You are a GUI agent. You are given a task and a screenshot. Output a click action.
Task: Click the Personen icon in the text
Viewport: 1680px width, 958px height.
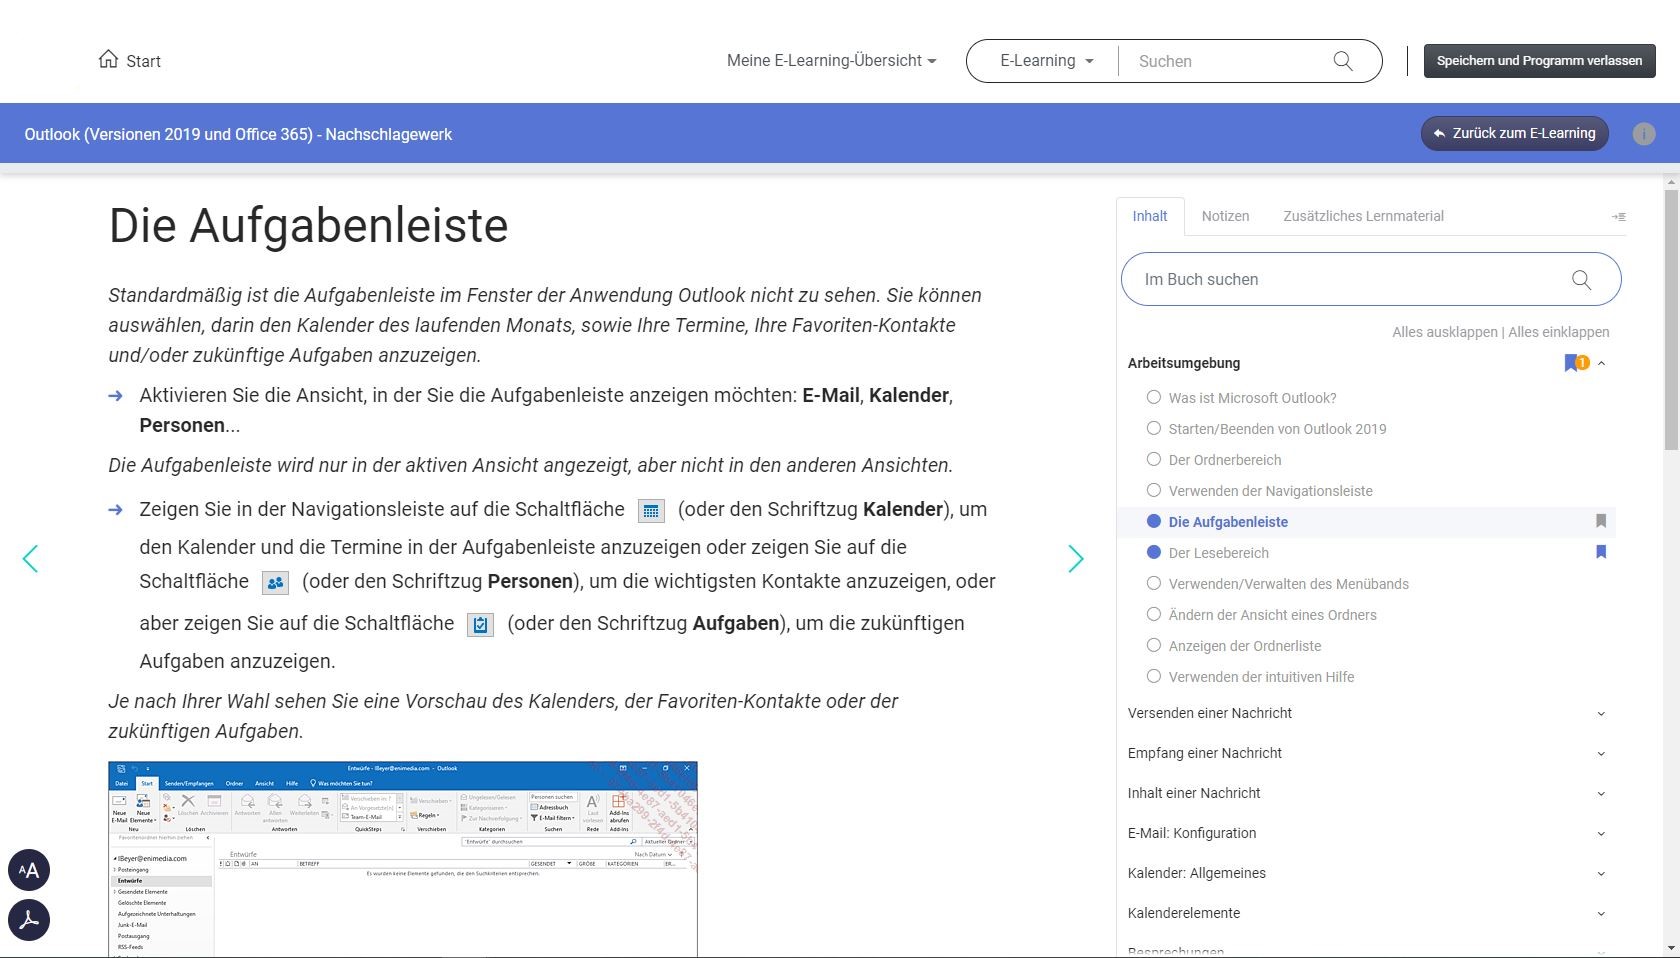(x=275, y=583)
